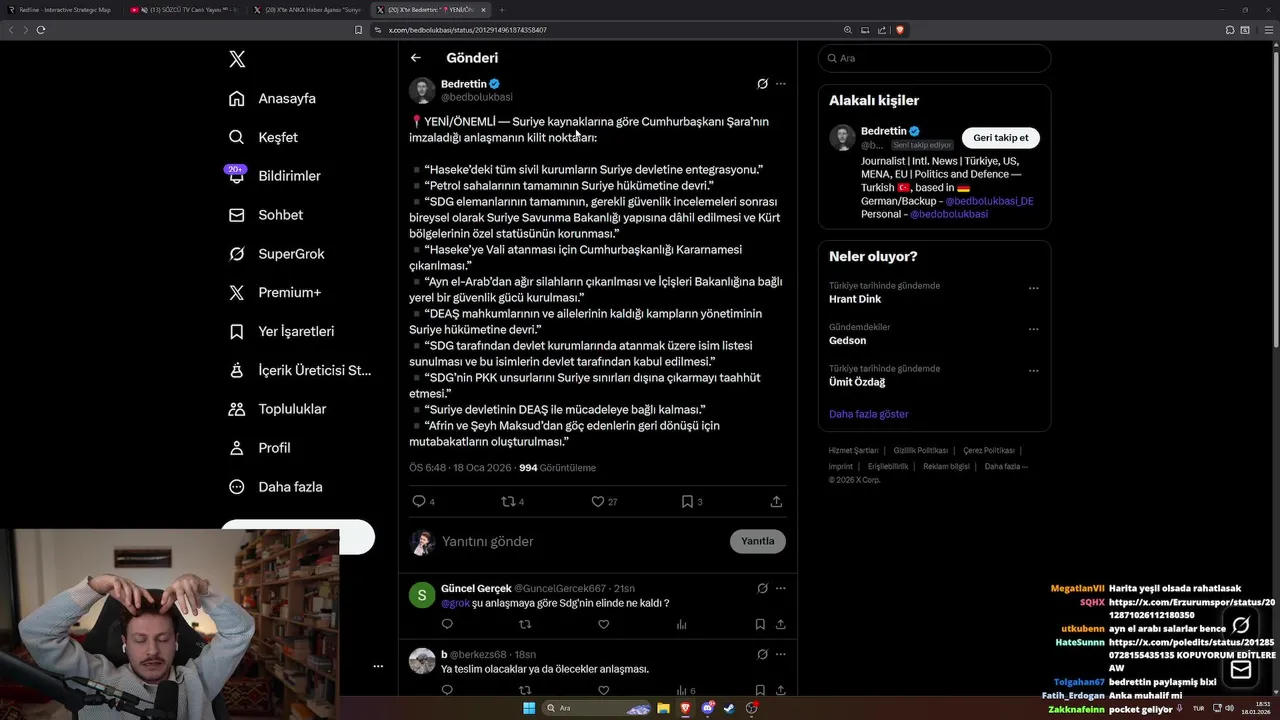The height and width of the screenshot is (720, 1280).
Task: Open the X logo home link
Action: [237, 59]
